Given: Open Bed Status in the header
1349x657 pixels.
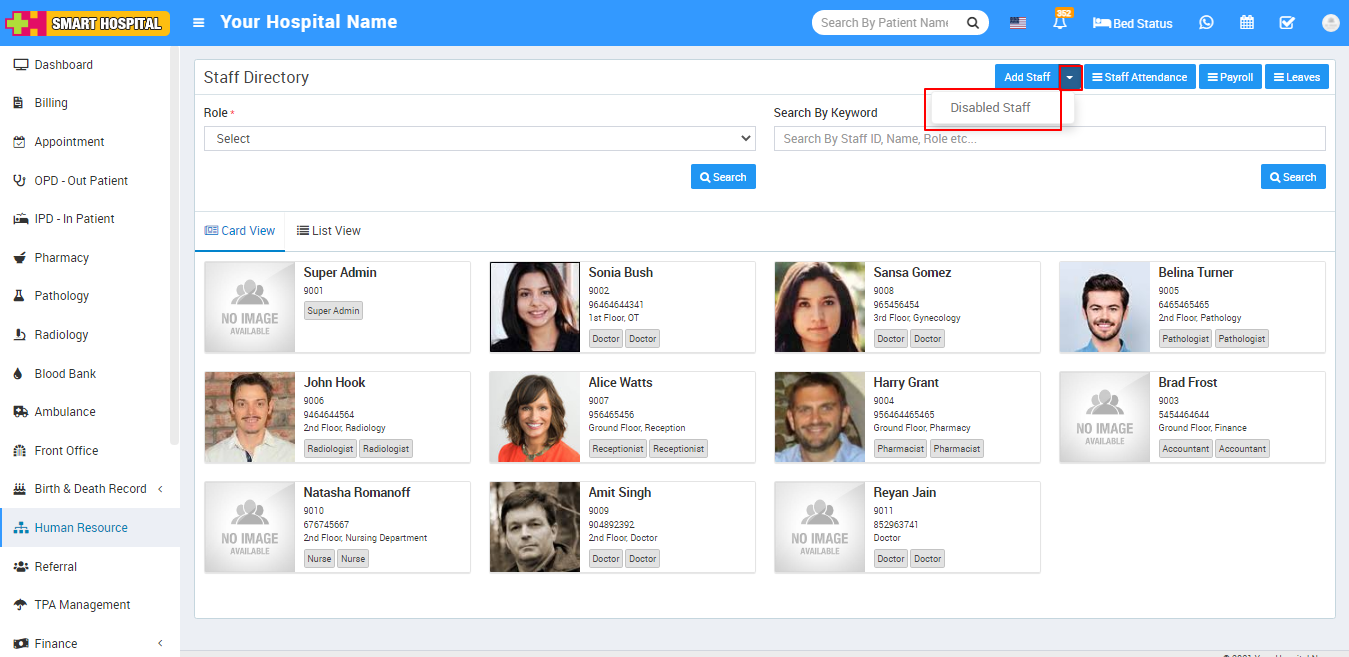Looking at the screenshot, I should click(1132, 23).
